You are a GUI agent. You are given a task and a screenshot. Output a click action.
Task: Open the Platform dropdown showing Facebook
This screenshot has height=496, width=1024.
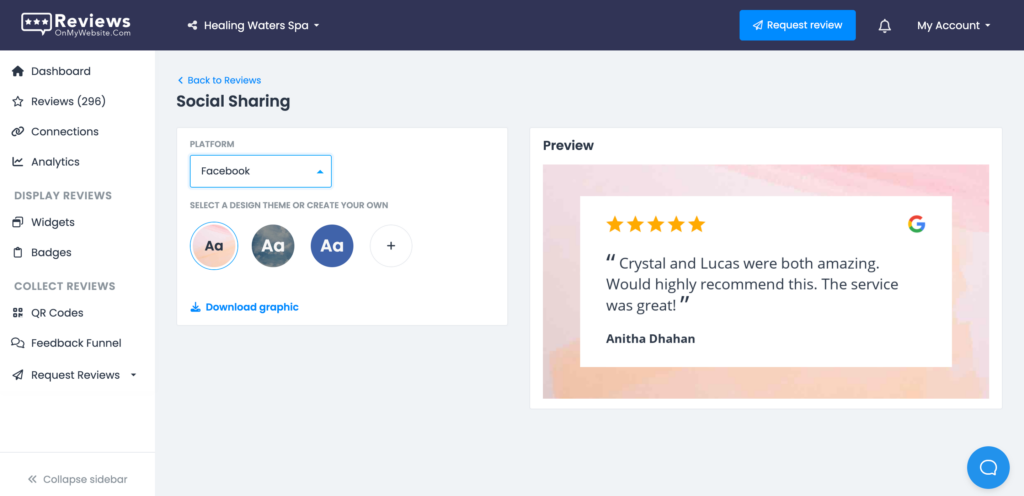point(261,171)
